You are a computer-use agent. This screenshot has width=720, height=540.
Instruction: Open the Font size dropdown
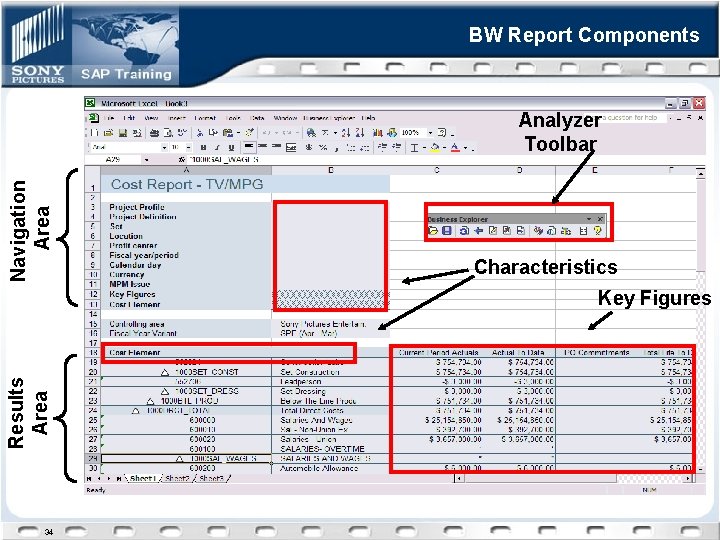pos(189,147)
